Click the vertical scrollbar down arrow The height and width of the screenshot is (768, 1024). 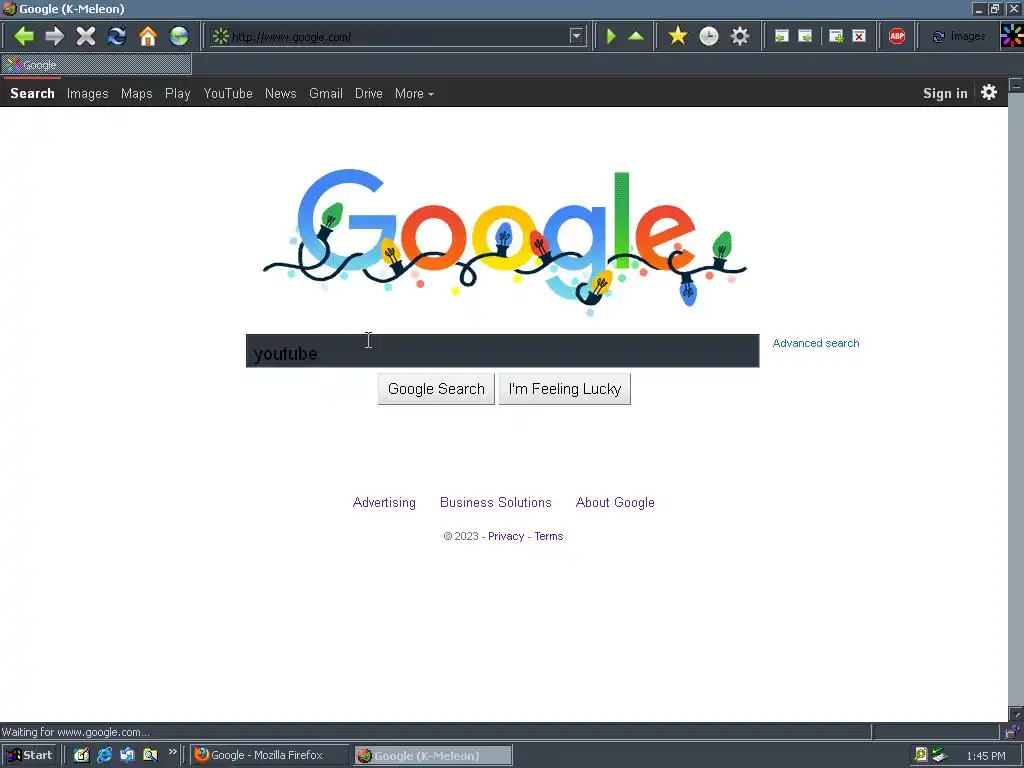[1016, 713]
